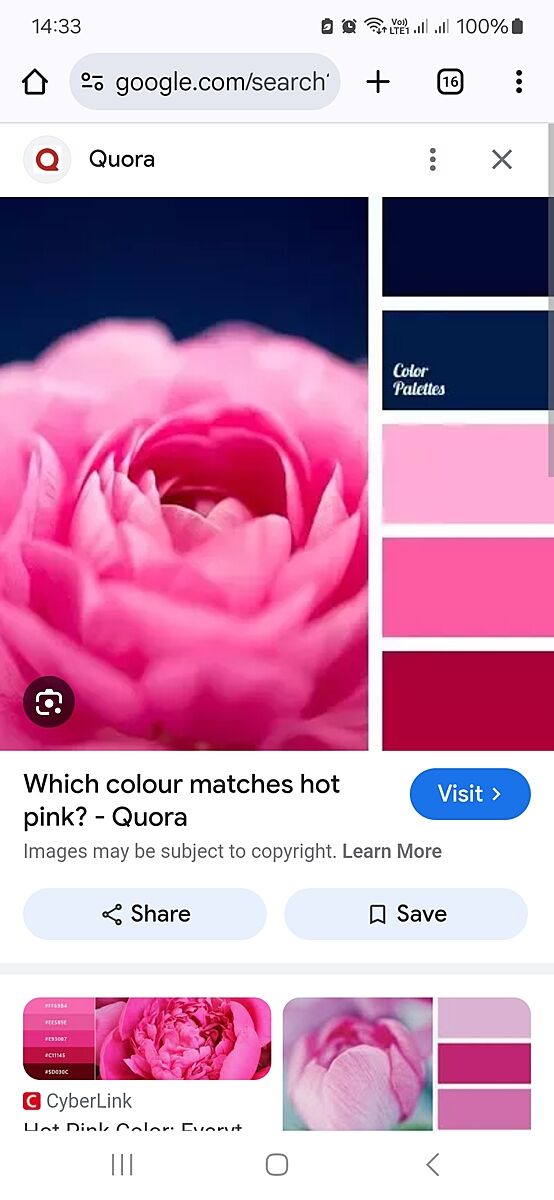Viewport: 554px width, 1200px height.
Task: Open Chrome's three-dot overflow menu
Action: [x=518, y=82]
